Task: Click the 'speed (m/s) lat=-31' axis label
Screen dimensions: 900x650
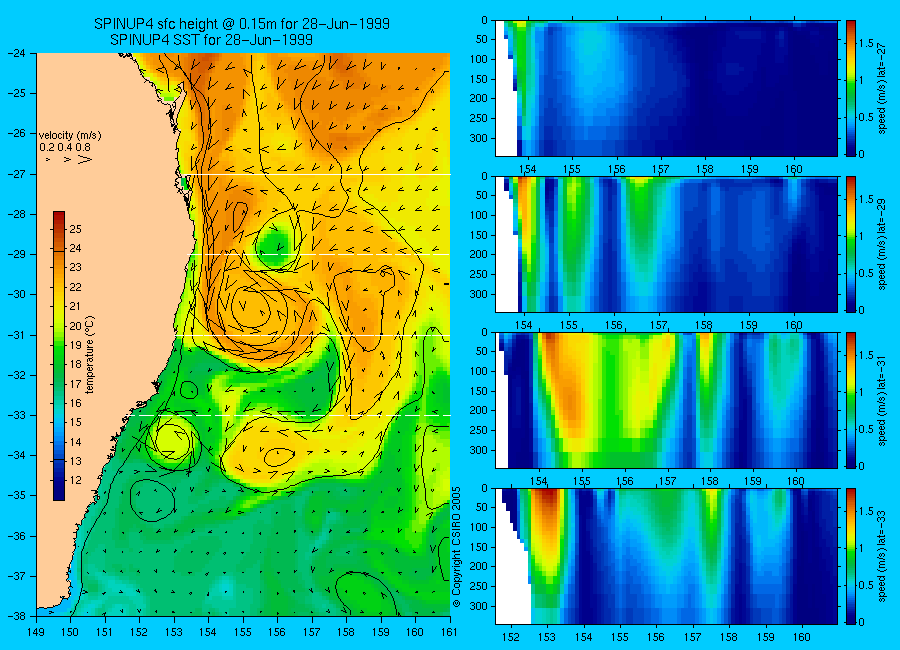Action: point(882,400)
